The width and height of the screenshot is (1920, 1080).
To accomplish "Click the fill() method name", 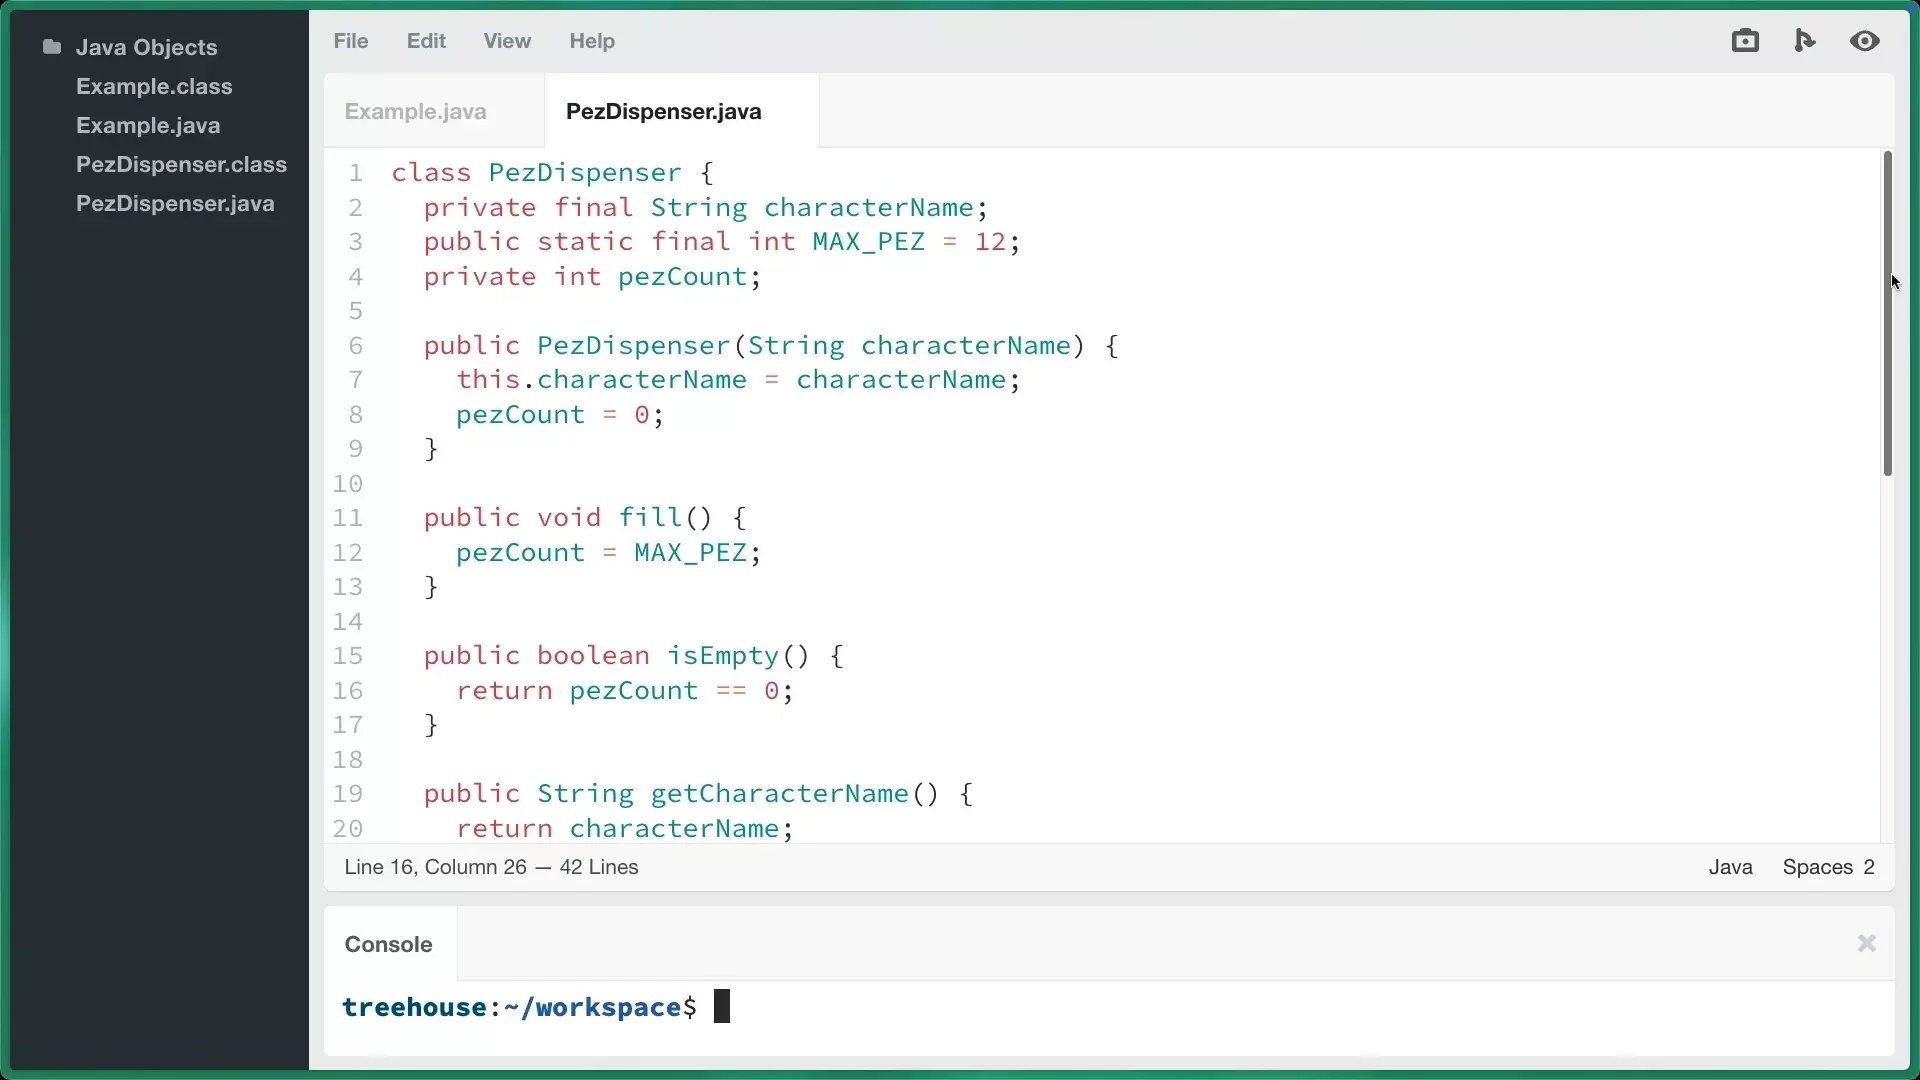I will coord(650,518).
